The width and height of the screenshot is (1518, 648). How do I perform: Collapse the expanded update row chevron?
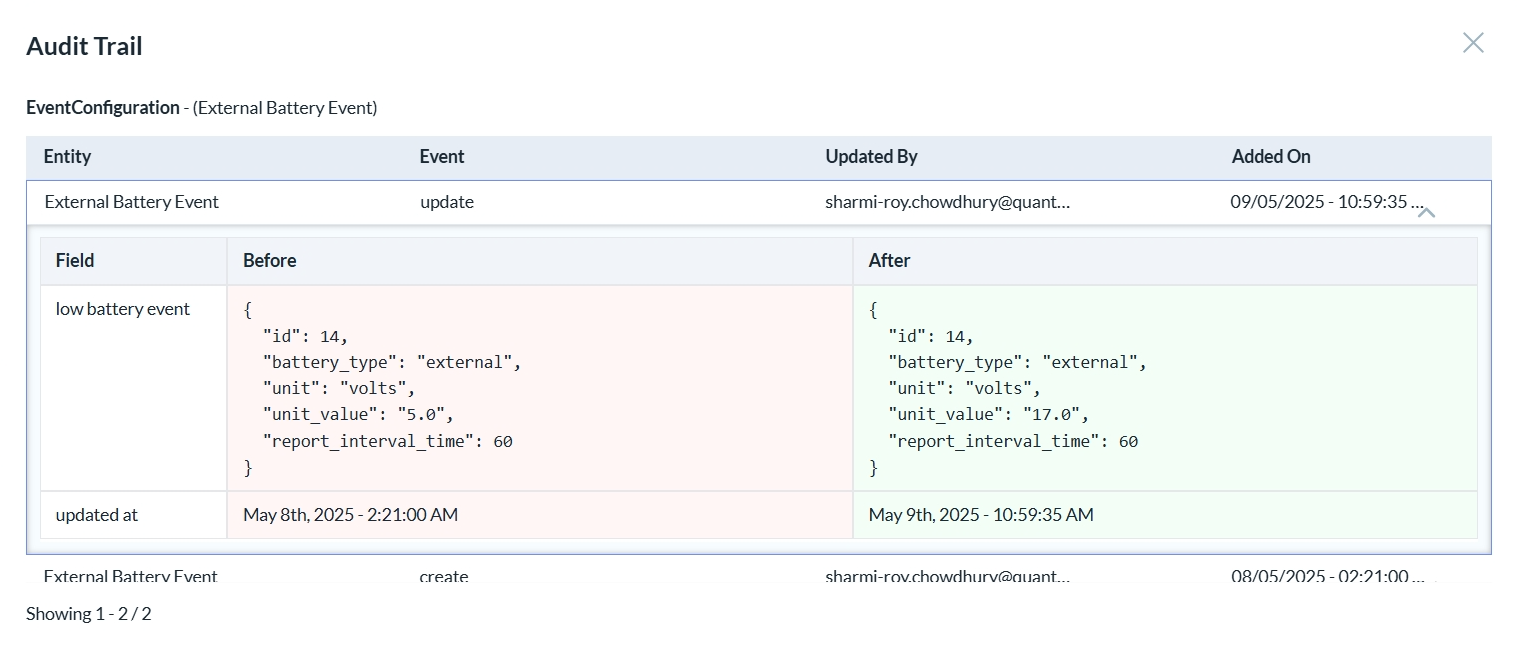click(x=1426, y=212)
